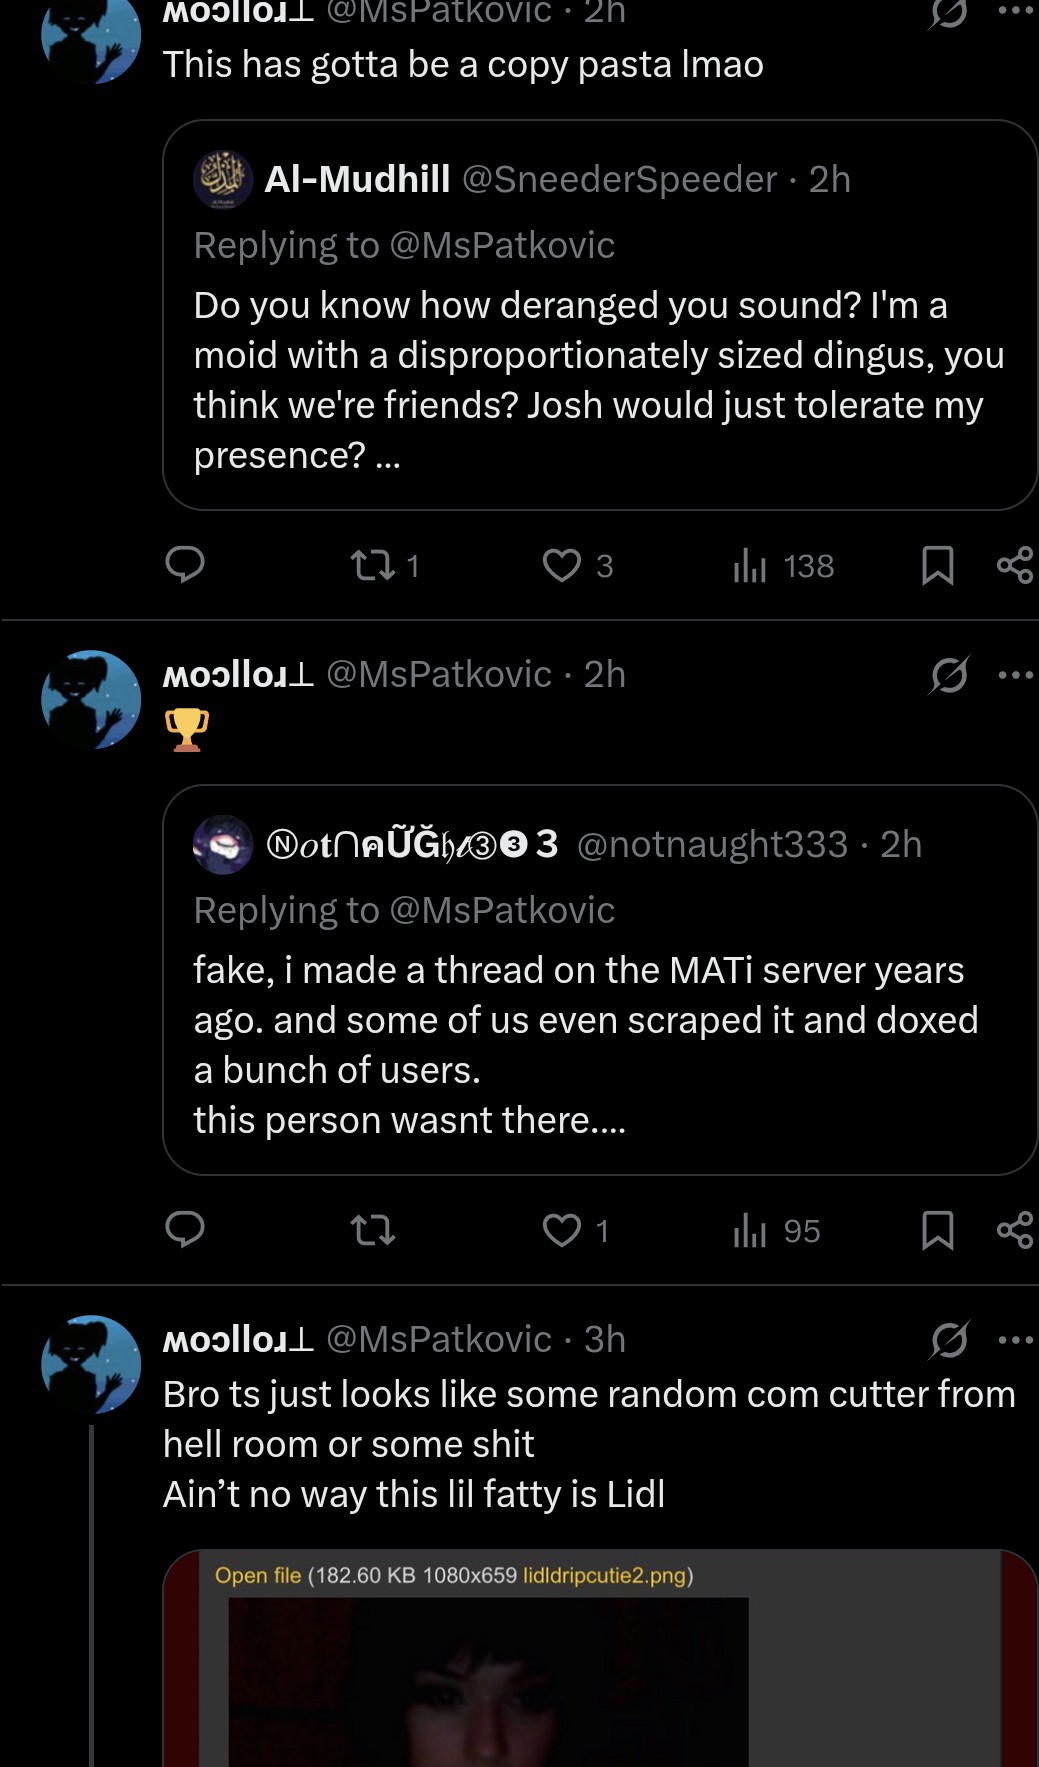Screen dimensions: 1039x1767
Task: Bookmark the trophy emoji post
Action: point(937,1230)
